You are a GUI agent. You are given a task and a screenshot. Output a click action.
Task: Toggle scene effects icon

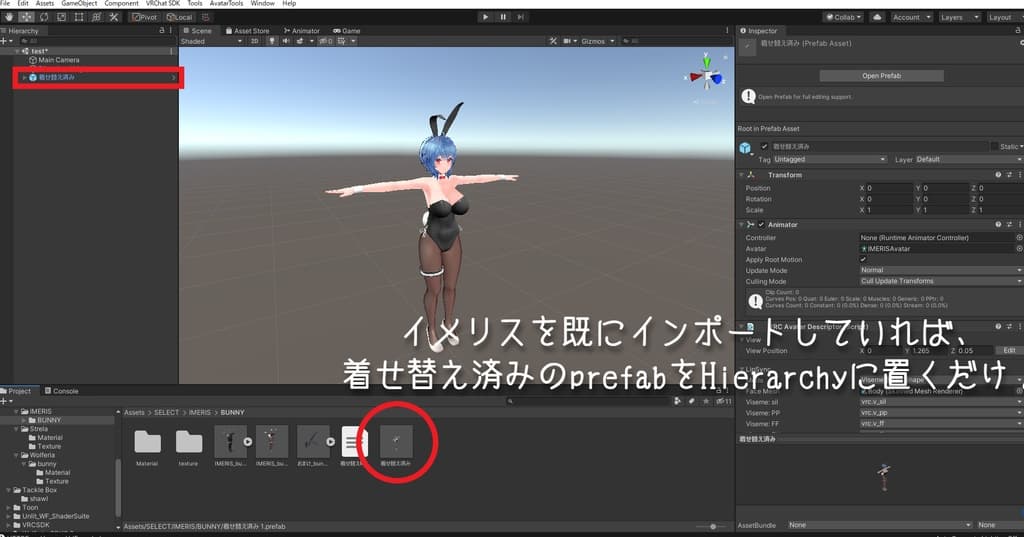(300, 41)
